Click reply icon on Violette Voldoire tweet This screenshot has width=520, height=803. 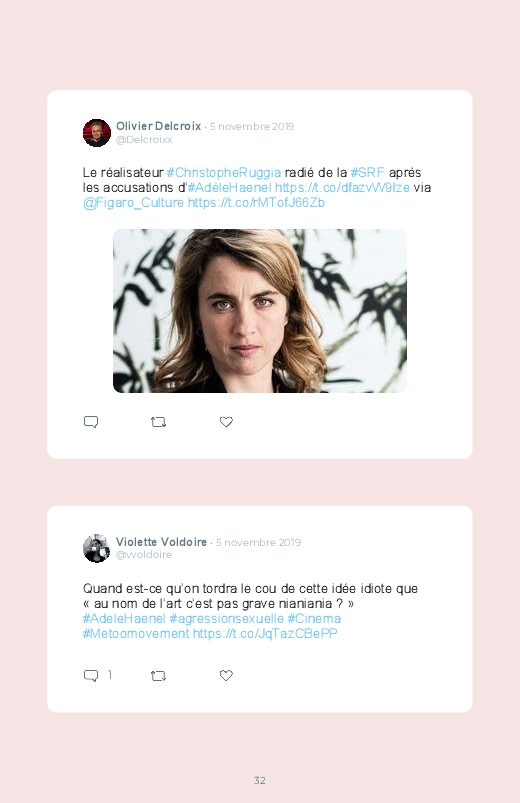[x=91, y=675]
